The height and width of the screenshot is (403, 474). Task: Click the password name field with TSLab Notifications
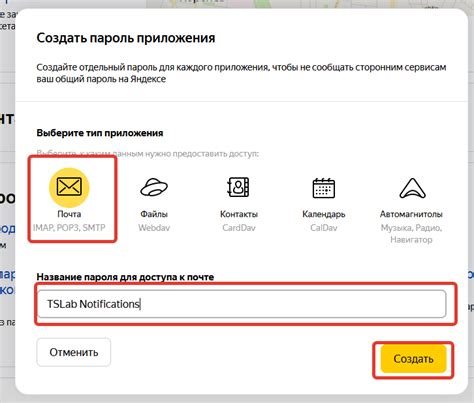tap(242, 304)
